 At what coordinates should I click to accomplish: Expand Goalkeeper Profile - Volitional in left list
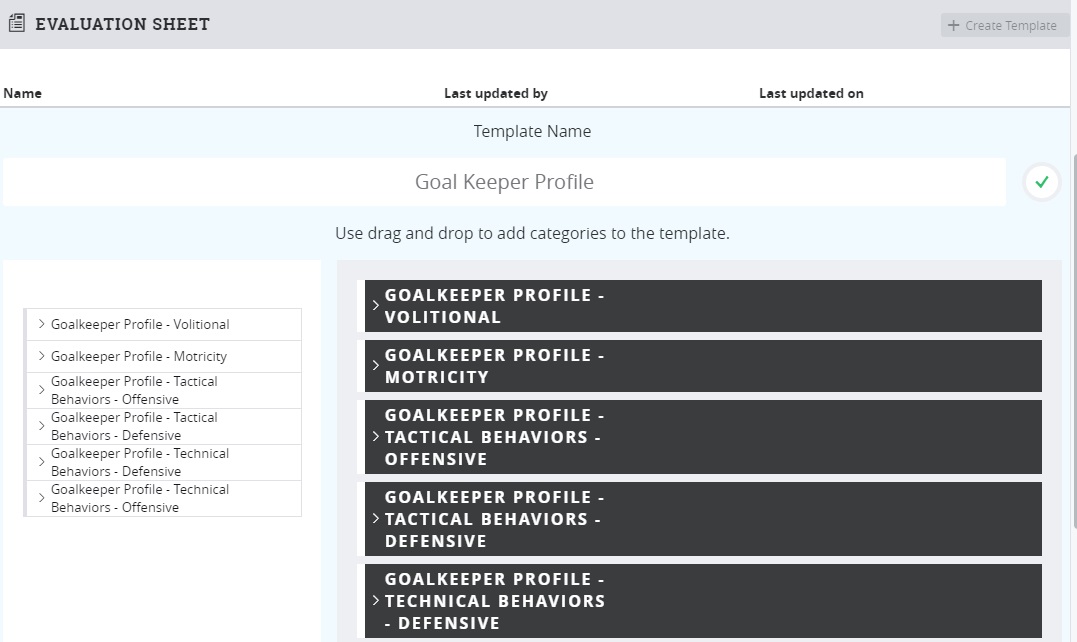tap(42, 324)
